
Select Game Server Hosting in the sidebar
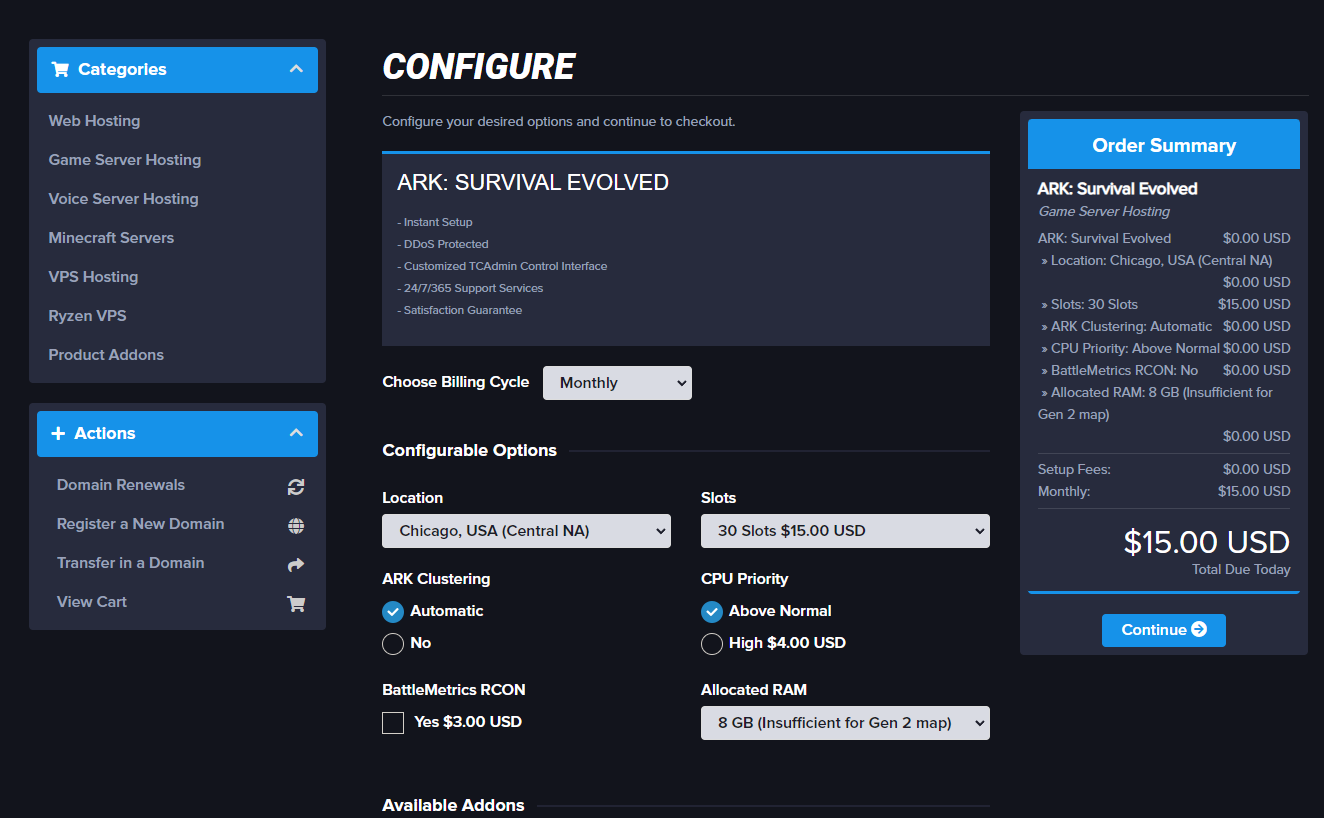click(124, 159)
